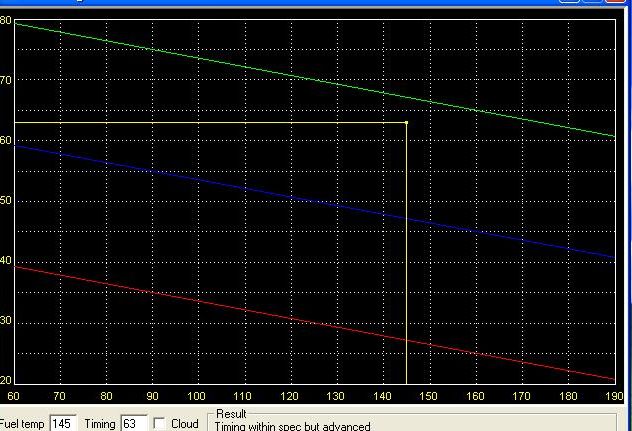Click the x-axis label 100
This screenshot has height=431, width=632.
point(196,396)
